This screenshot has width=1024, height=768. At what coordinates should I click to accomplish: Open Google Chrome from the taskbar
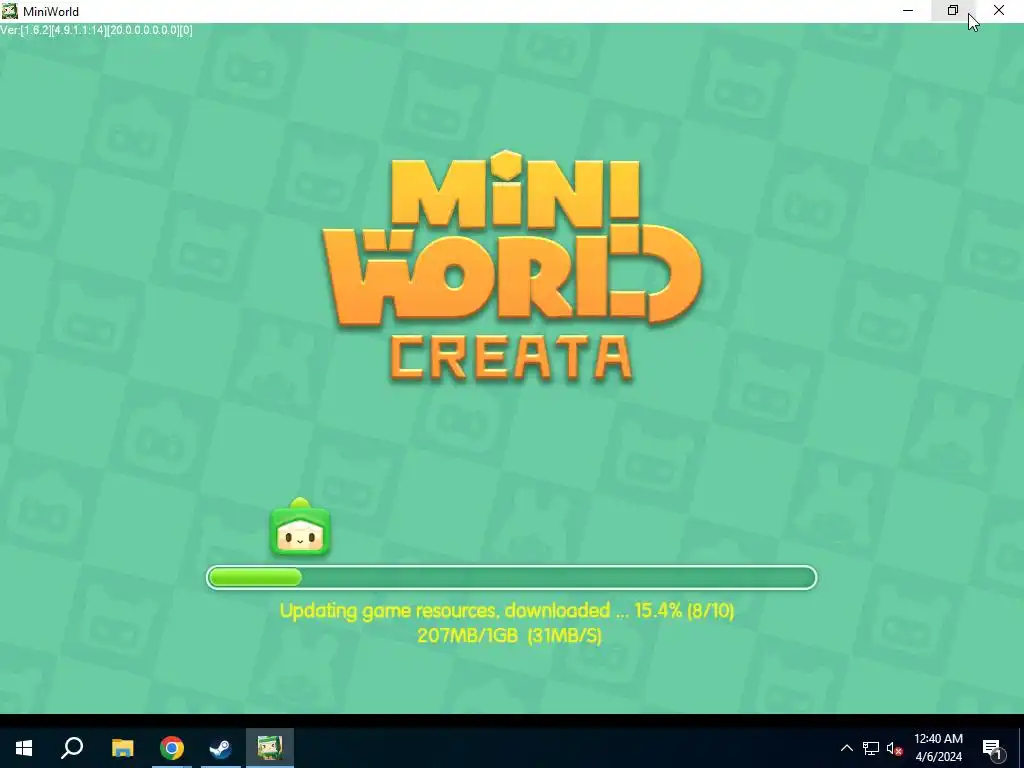pos(172,748)
